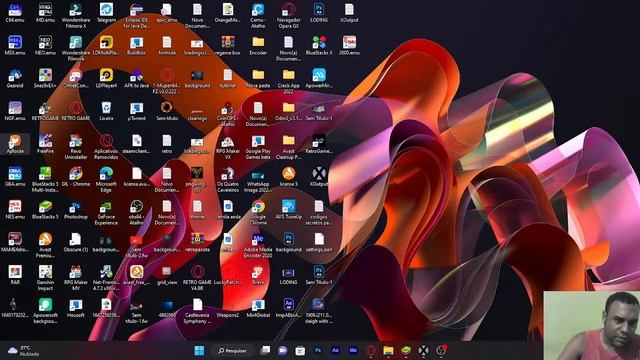640x360 pixels.
Task: Select the RPG Maker VX desktop icon
Action: [228, 147]
